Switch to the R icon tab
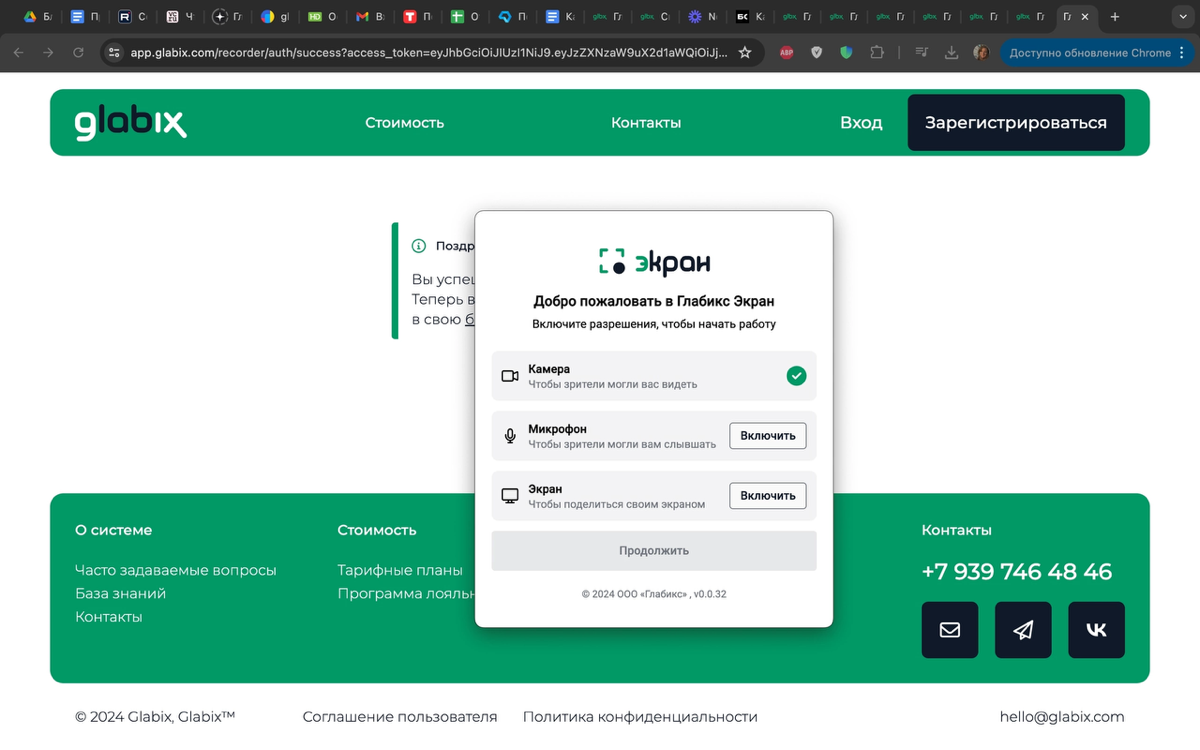The image size is (1200, 750). (133, 17)
